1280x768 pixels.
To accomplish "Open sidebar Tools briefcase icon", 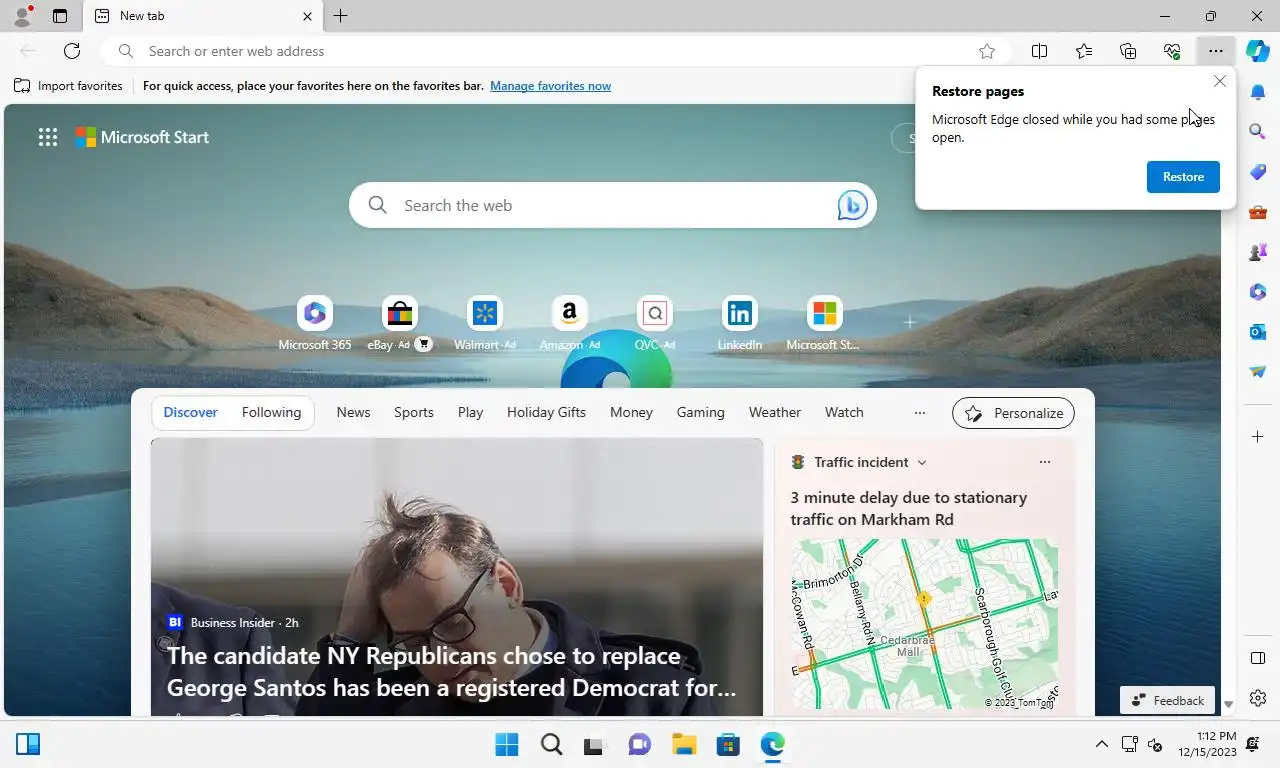I will tap(1258, 212).
